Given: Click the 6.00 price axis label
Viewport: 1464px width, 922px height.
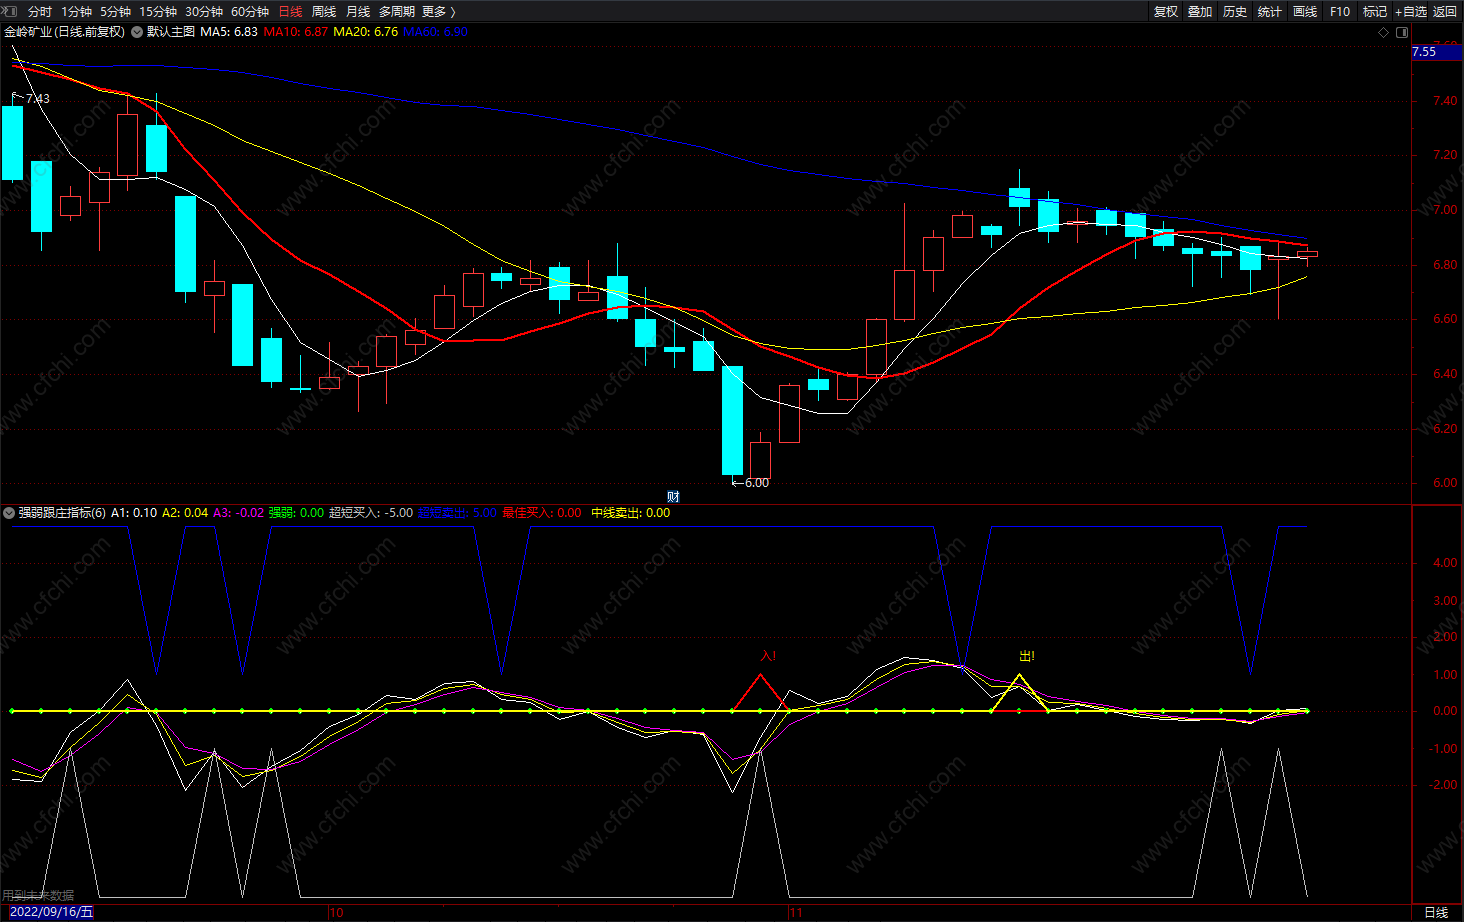Looking at the screenshot, I should tap(1445, 483).
